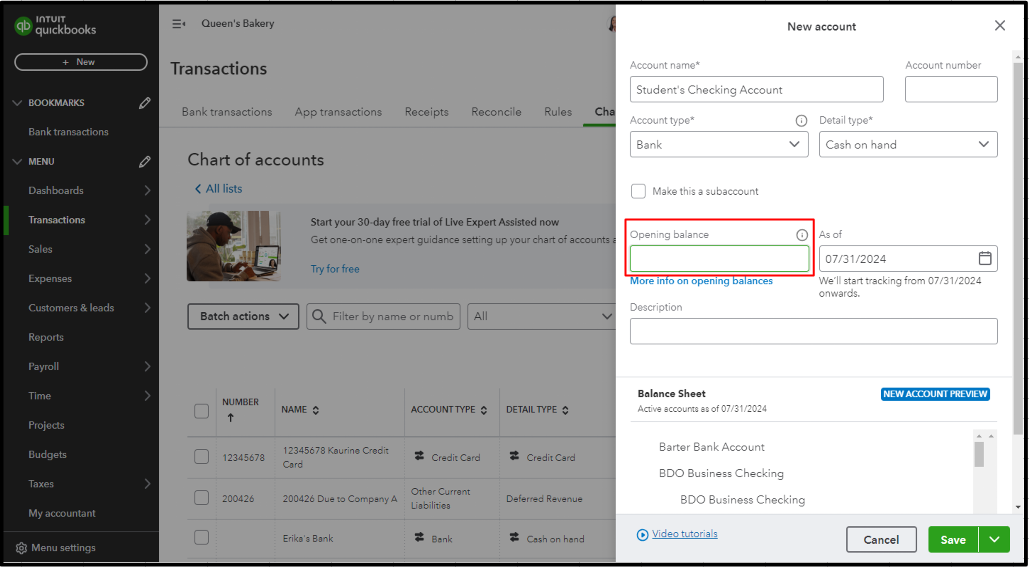Image resolution: width=1029 pixels, height=567 pixels.
Task: Click the Erika's Bank account type icon
Action: tap(419, 537)
